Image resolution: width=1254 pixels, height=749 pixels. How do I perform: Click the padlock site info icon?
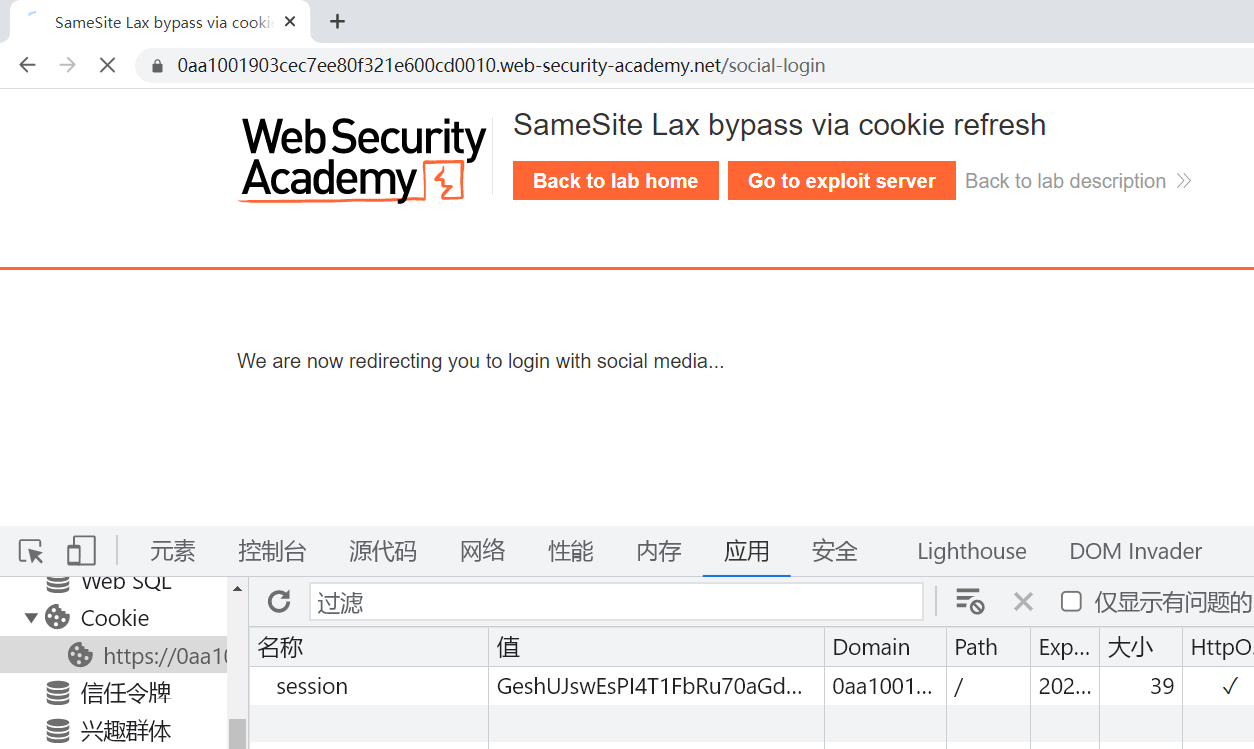point(157,67)
